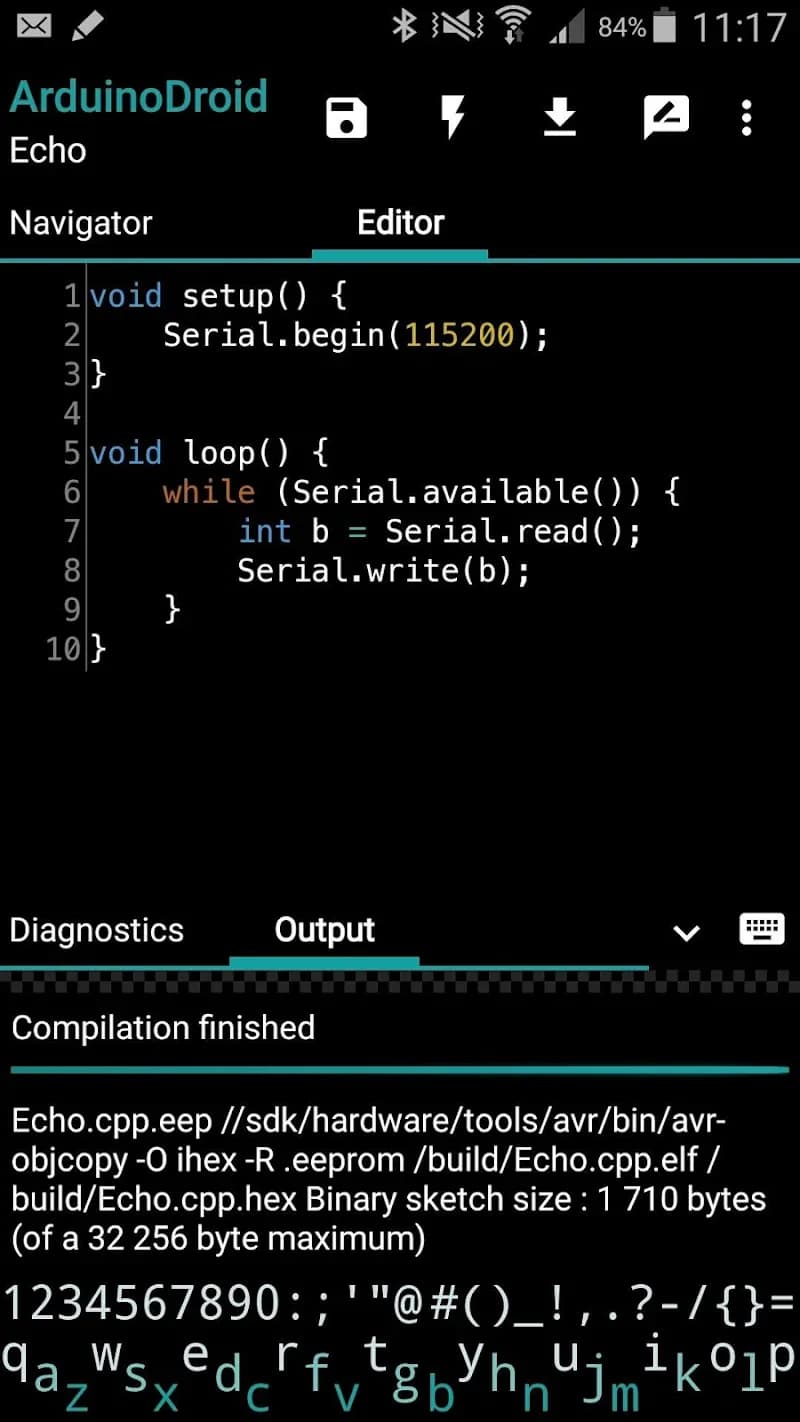
Task: Select the Editor tab
Action: pyautogui.click(x=400, y=222)
